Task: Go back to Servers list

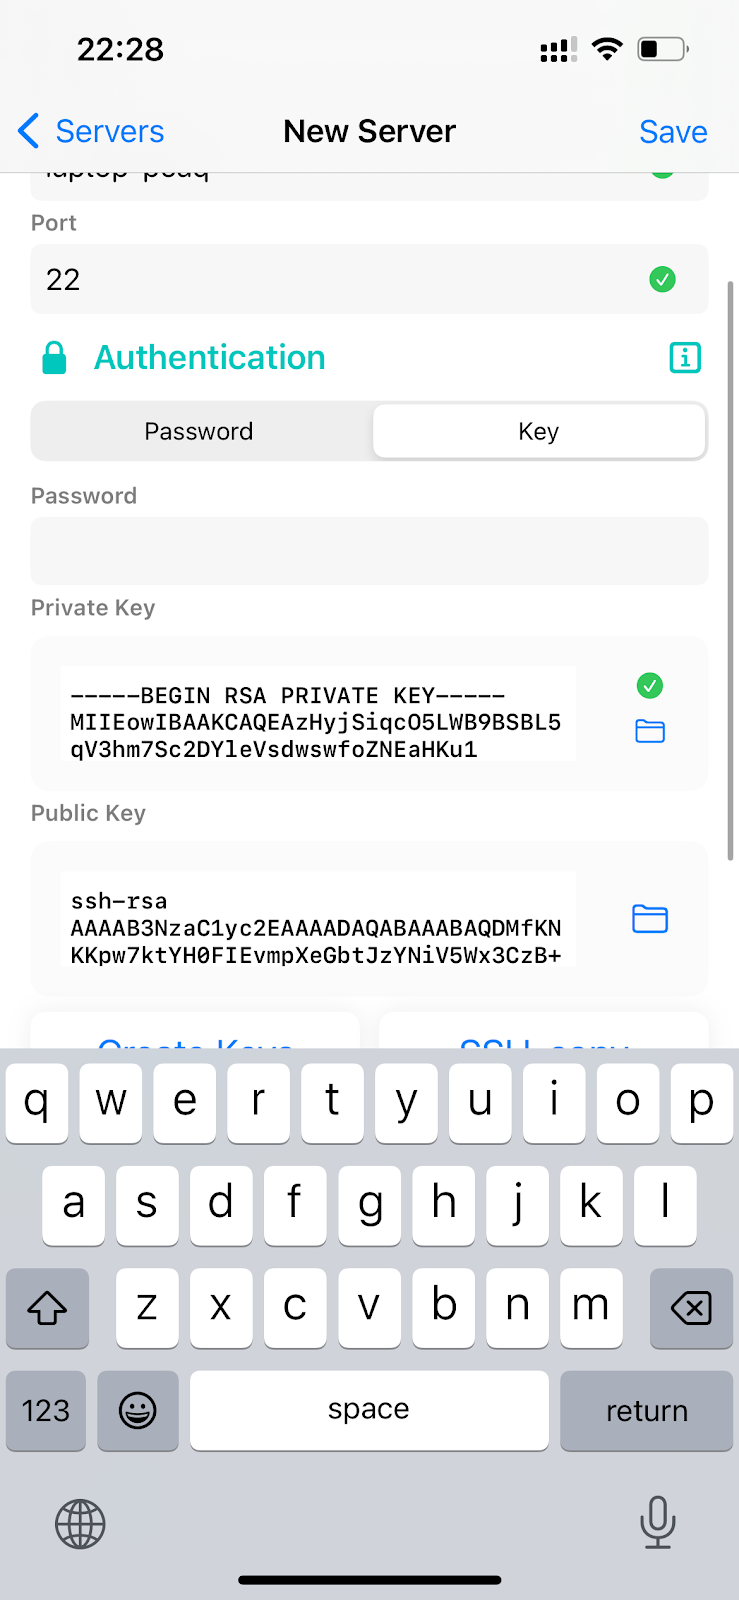Action: click(91, 131)
